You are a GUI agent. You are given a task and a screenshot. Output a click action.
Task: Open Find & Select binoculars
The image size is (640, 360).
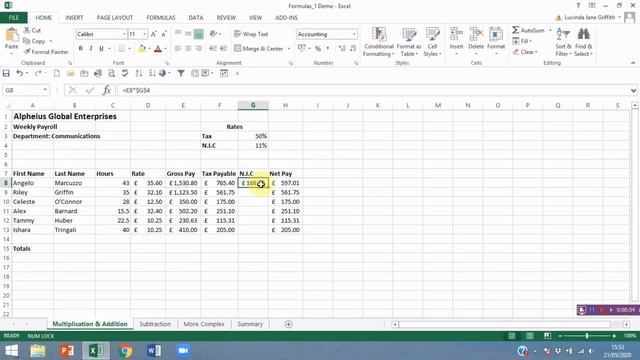pyautogui.click(x=583, y=42)
